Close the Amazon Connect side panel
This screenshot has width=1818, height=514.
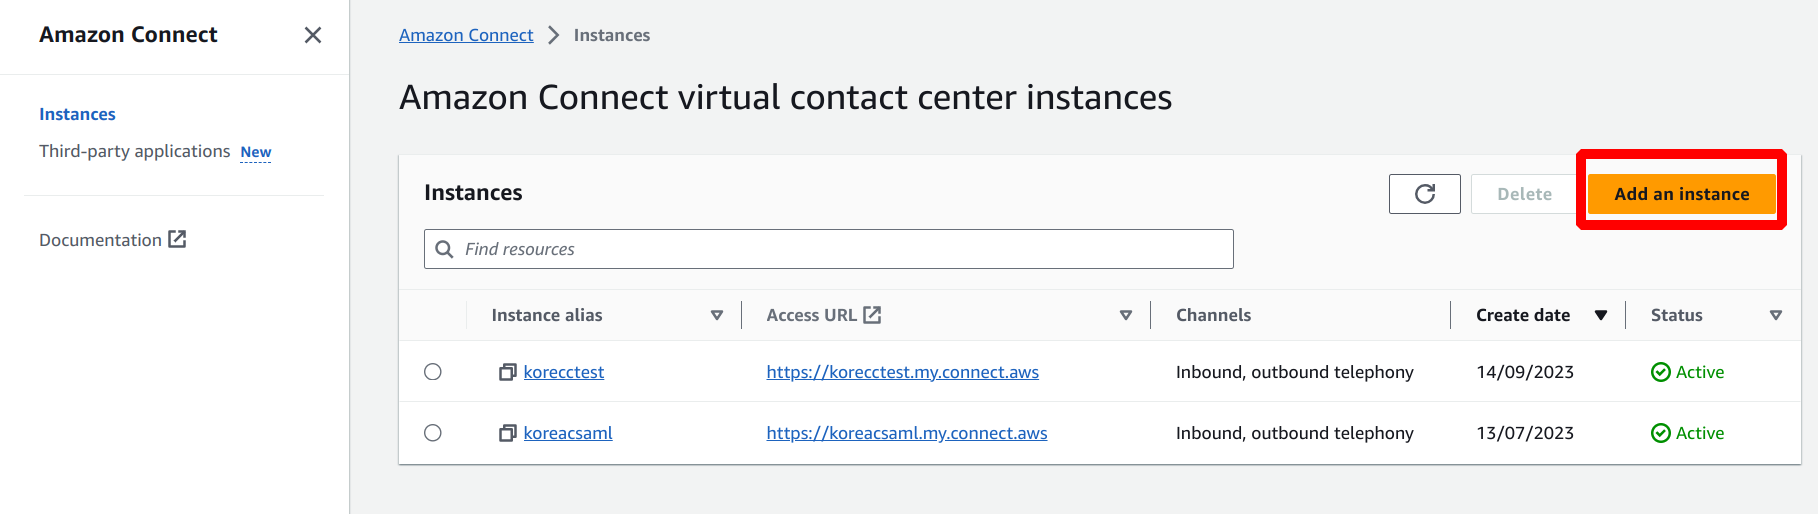tap(313, 35)
